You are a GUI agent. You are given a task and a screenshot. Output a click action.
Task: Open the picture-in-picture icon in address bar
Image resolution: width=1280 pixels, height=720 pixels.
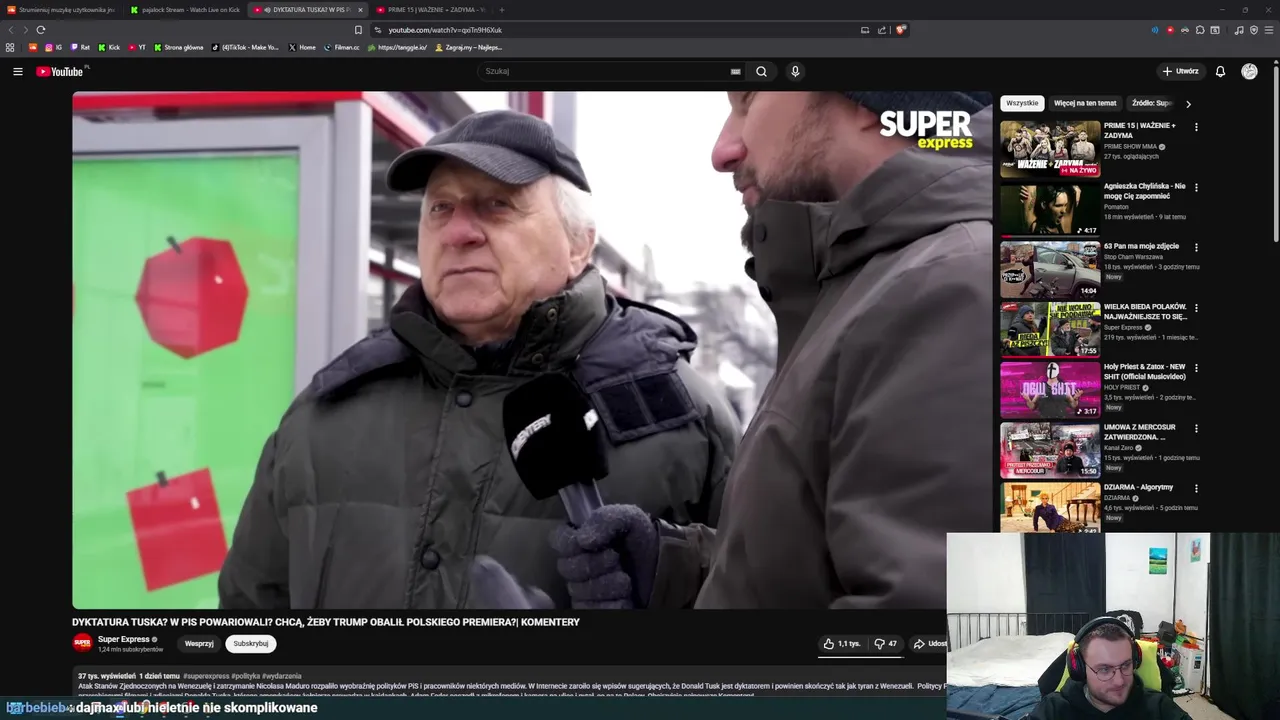pyautogui.click(x=865, y=30)
